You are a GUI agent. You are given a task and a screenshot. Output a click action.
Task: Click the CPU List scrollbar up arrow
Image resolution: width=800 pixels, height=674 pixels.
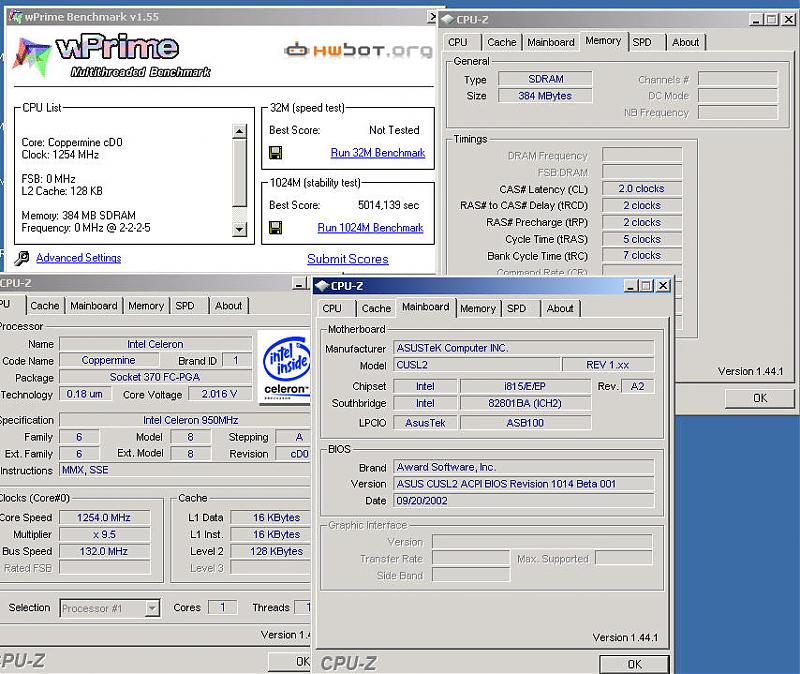[x=239, y=131]
